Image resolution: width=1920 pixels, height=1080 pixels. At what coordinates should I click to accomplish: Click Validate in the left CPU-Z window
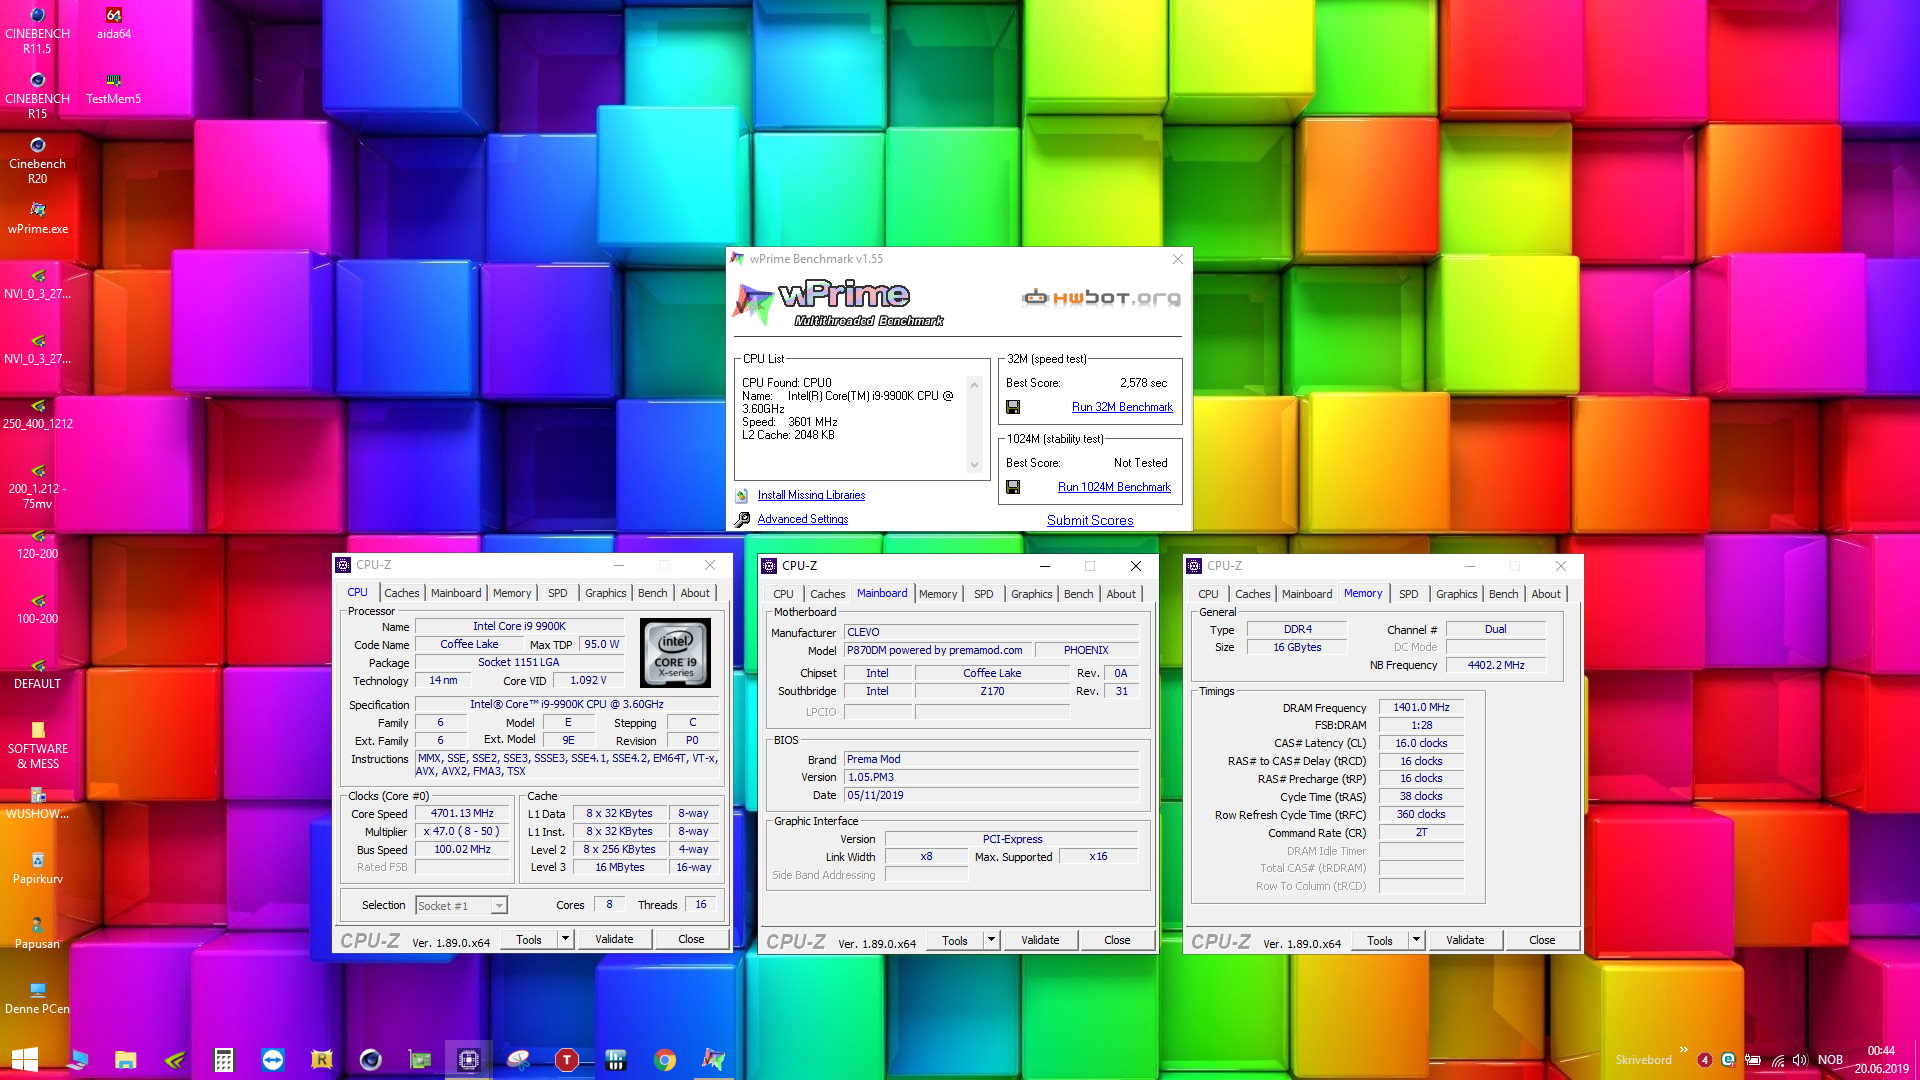(x=614, y=939)
